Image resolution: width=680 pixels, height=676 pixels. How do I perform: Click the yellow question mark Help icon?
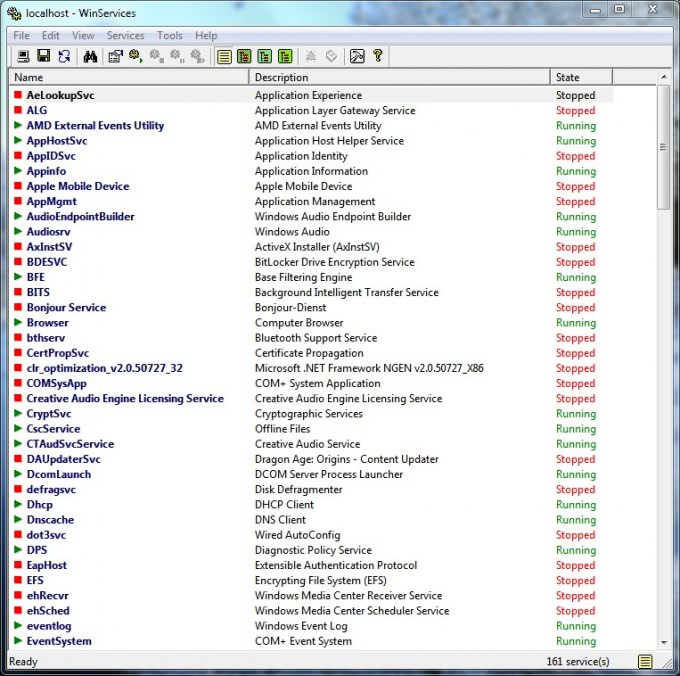point(378,56)
